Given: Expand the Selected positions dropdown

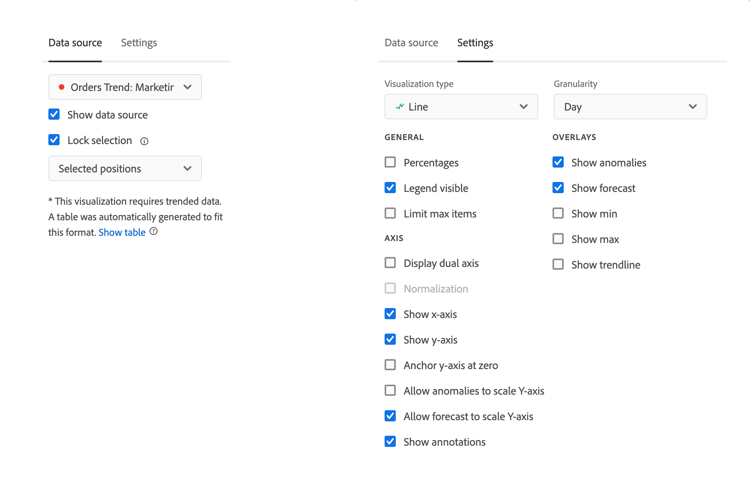Looking at the screenshot, I should click(125, 169).
